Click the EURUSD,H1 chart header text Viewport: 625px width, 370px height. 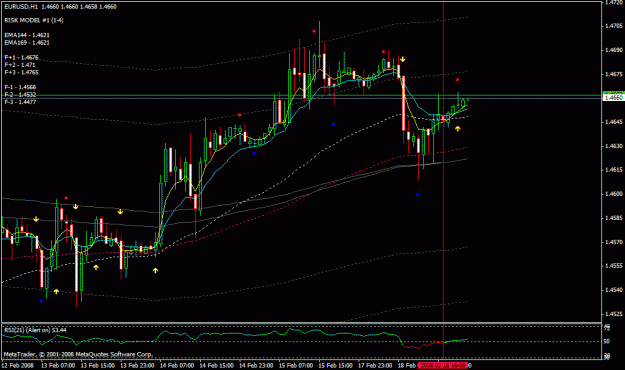60,7
